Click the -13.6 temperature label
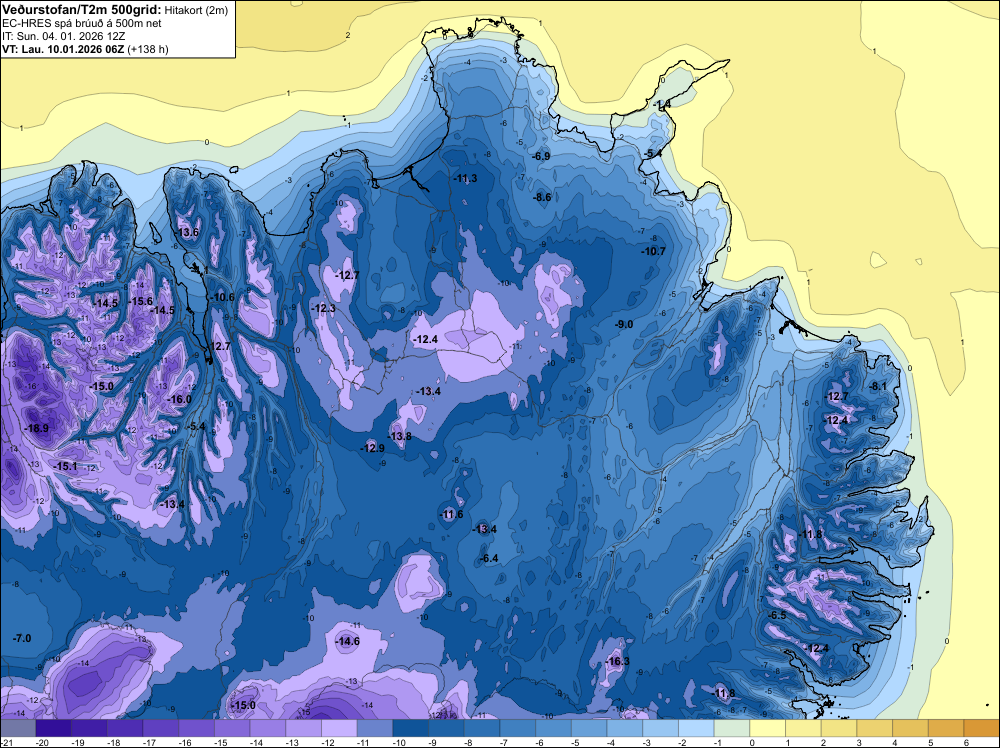Viewport: 1000px width, 748px height. [187, 232]
